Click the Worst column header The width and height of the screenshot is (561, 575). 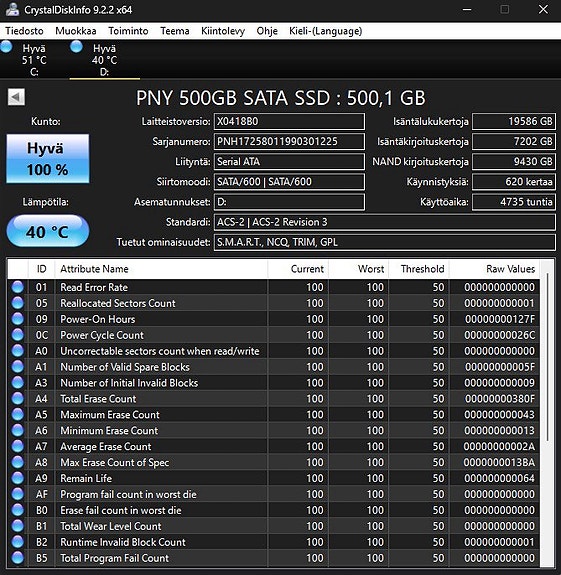[x=359, y=269]
